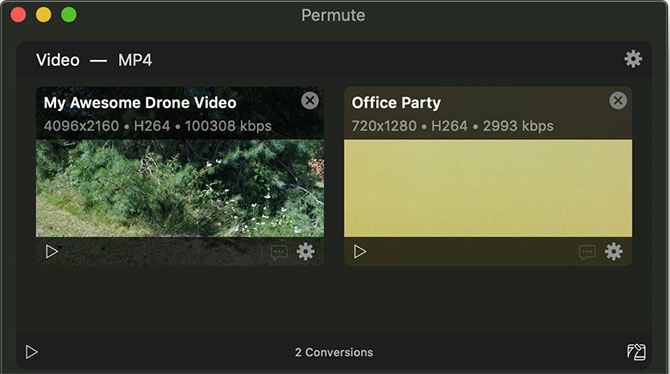The image size is (670, 374).
Task: Select the Video category label
Action: pyautogui.click(x=58, y=60)
